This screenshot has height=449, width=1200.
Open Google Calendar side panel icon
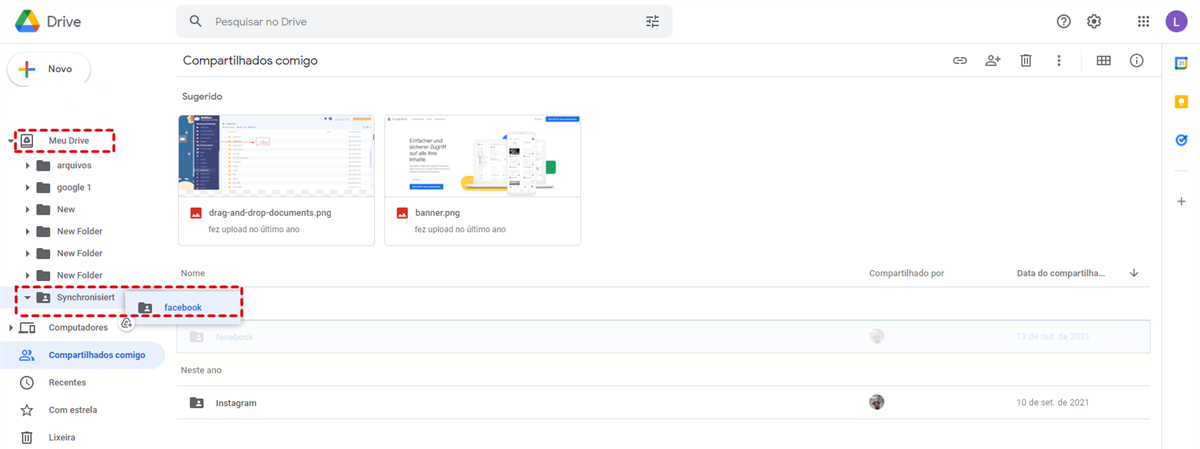point(1181,63)
